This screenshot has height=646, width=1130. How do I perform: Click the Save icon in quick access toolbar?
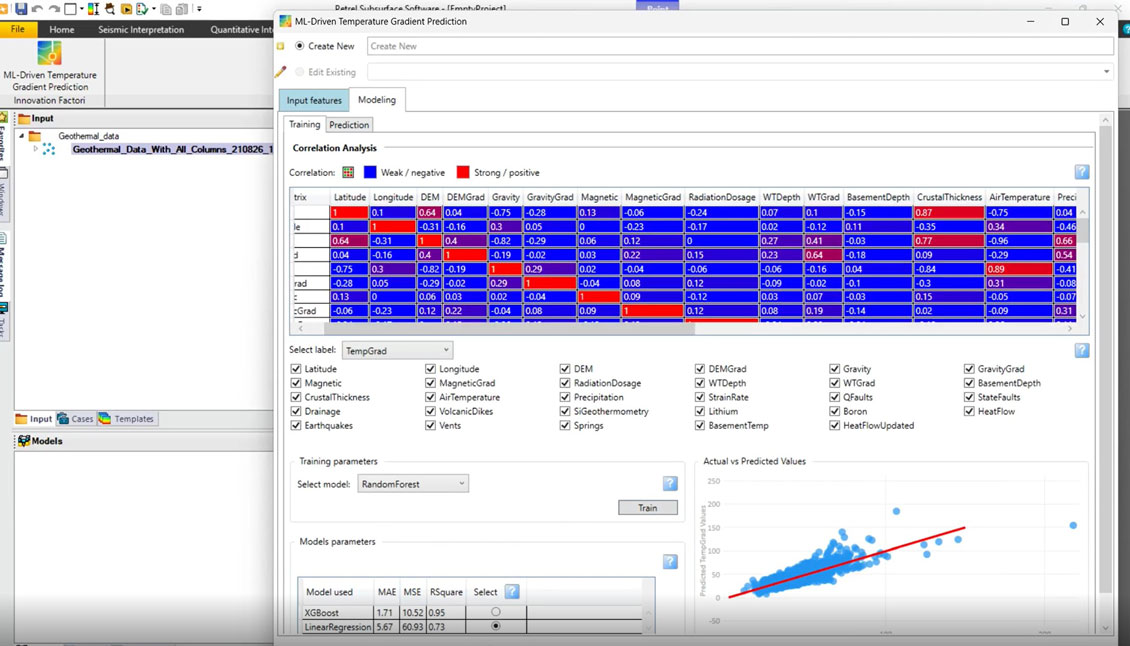(21, 9)
